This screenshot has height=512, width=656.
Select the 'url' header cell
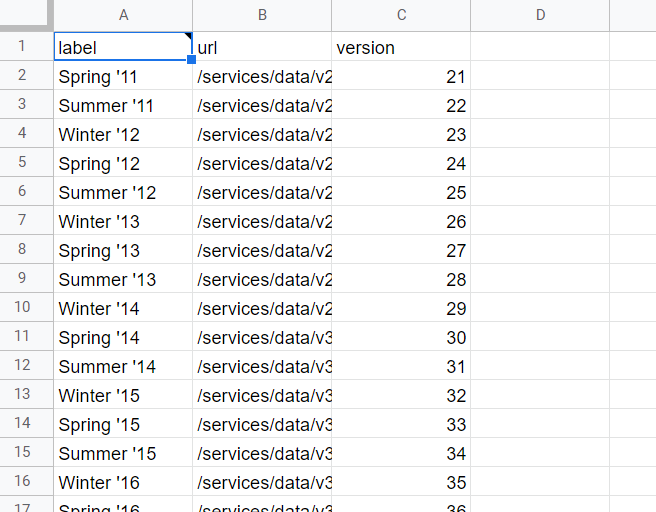click(262, 46)
